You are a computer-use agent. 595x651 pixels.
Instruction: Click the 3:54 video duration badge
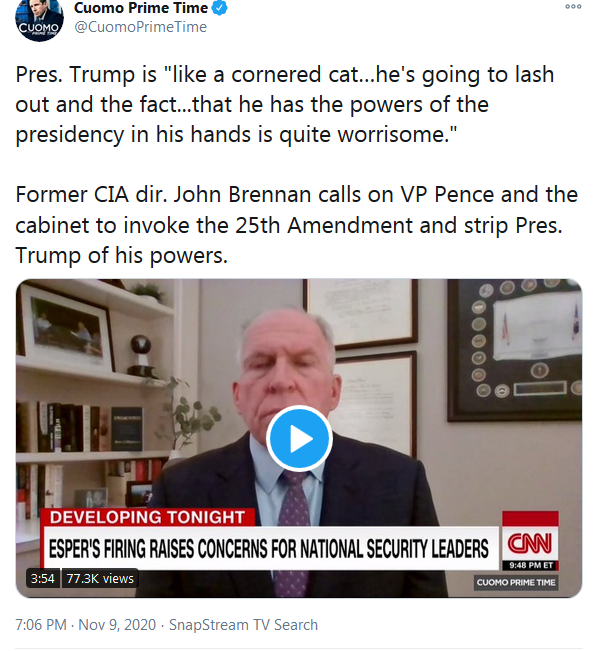(42, 578)
